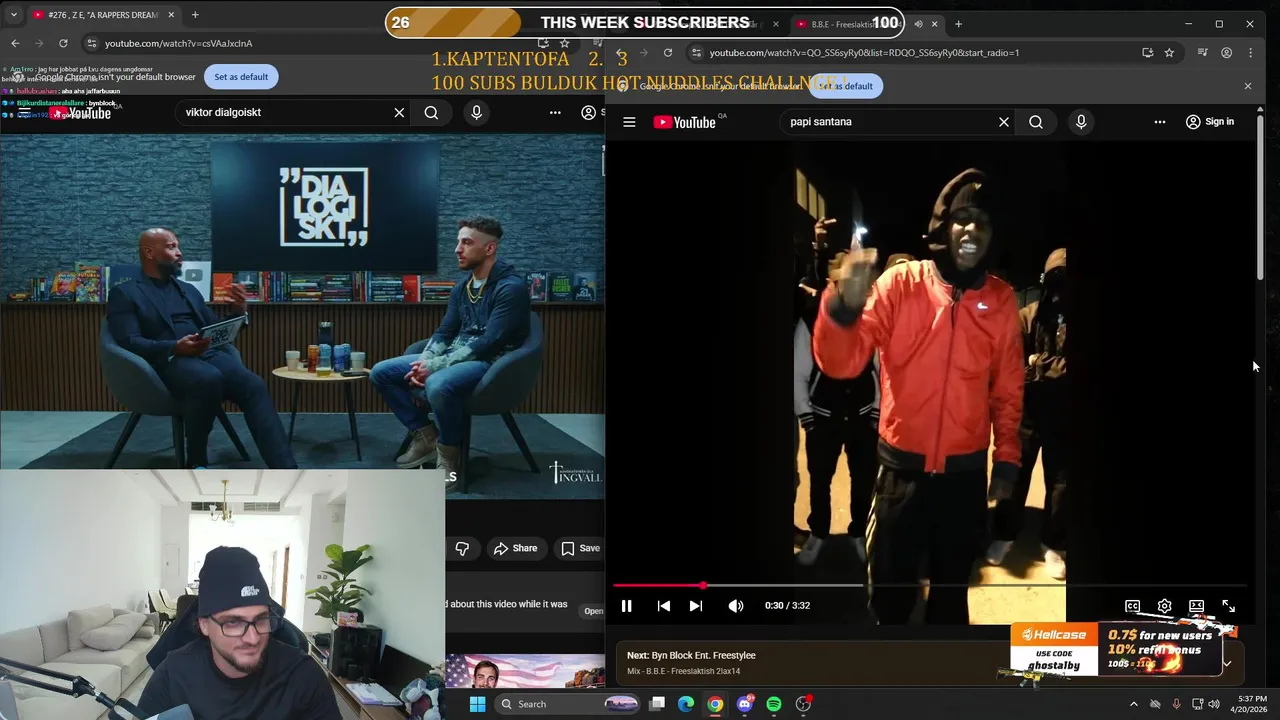Screen dimensions: 1280x720
Task: Clear the 'papi santana' search text
Action: tap(1004, 122)
